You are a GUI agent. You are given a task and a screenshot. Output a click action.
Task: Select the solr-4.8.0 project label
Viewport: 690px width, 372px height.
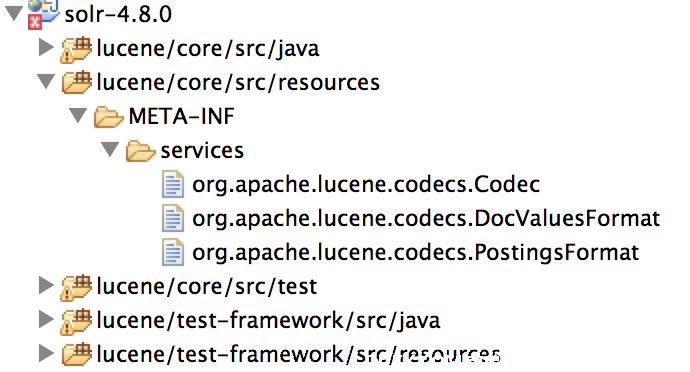click(x=118, y=14)
